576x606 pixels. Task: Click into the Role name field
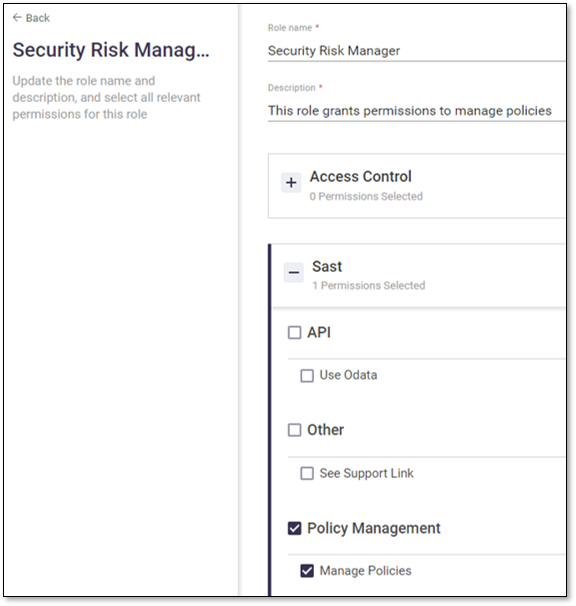416,51
